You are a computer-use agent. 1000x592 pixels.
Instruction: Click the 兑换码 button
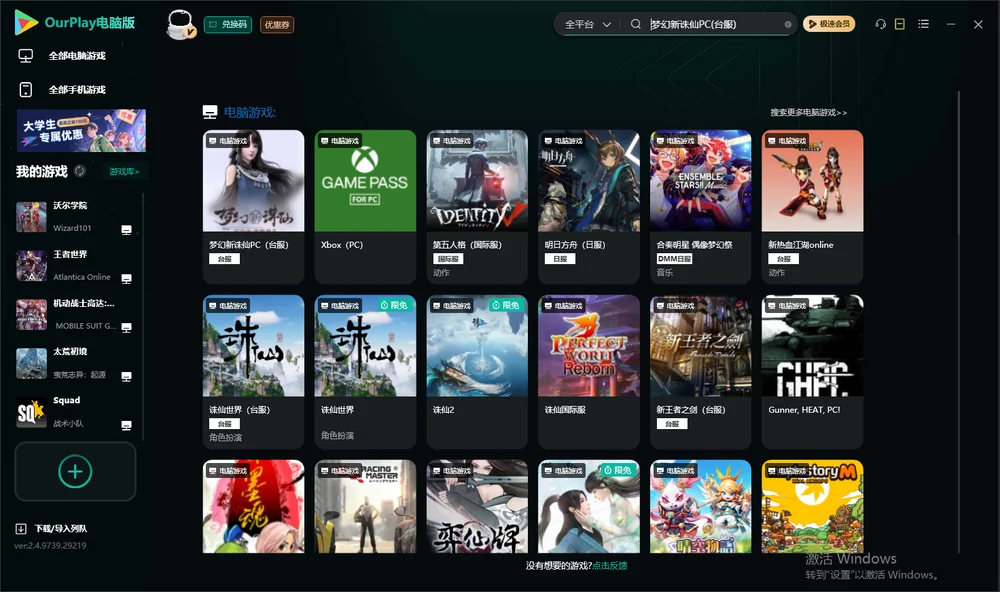tap(228, 25)
